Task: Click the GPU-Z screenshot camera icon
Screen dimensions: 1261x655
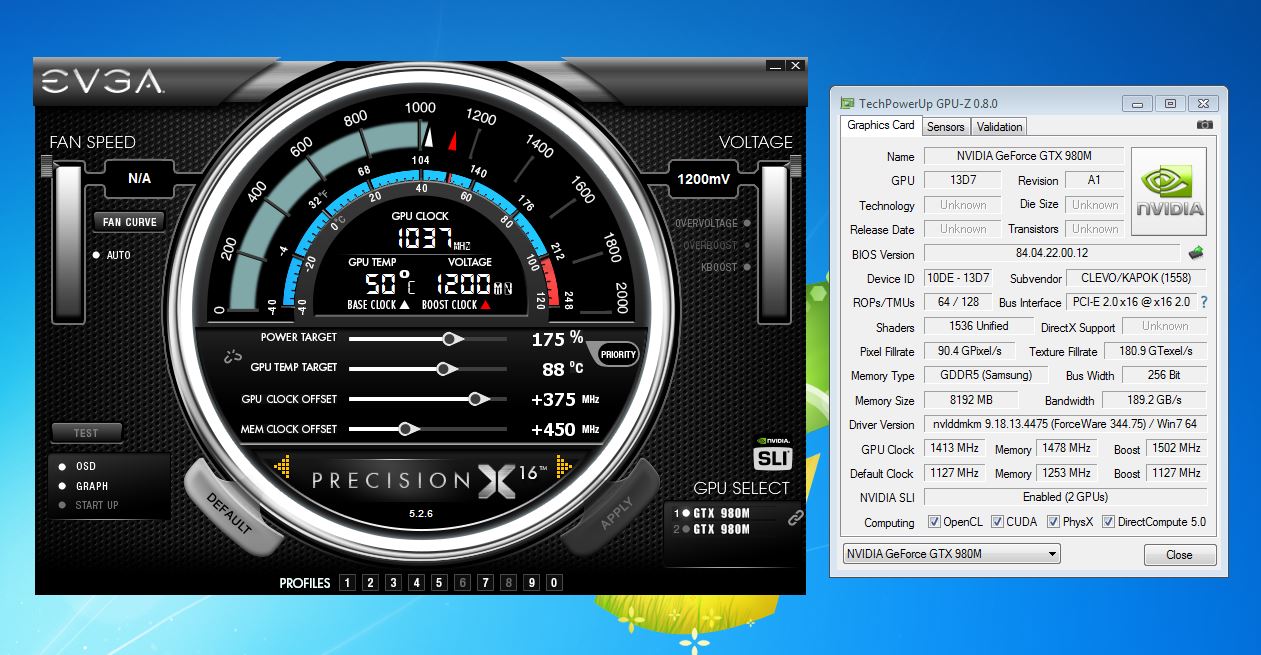Action: click(1205, 125)
